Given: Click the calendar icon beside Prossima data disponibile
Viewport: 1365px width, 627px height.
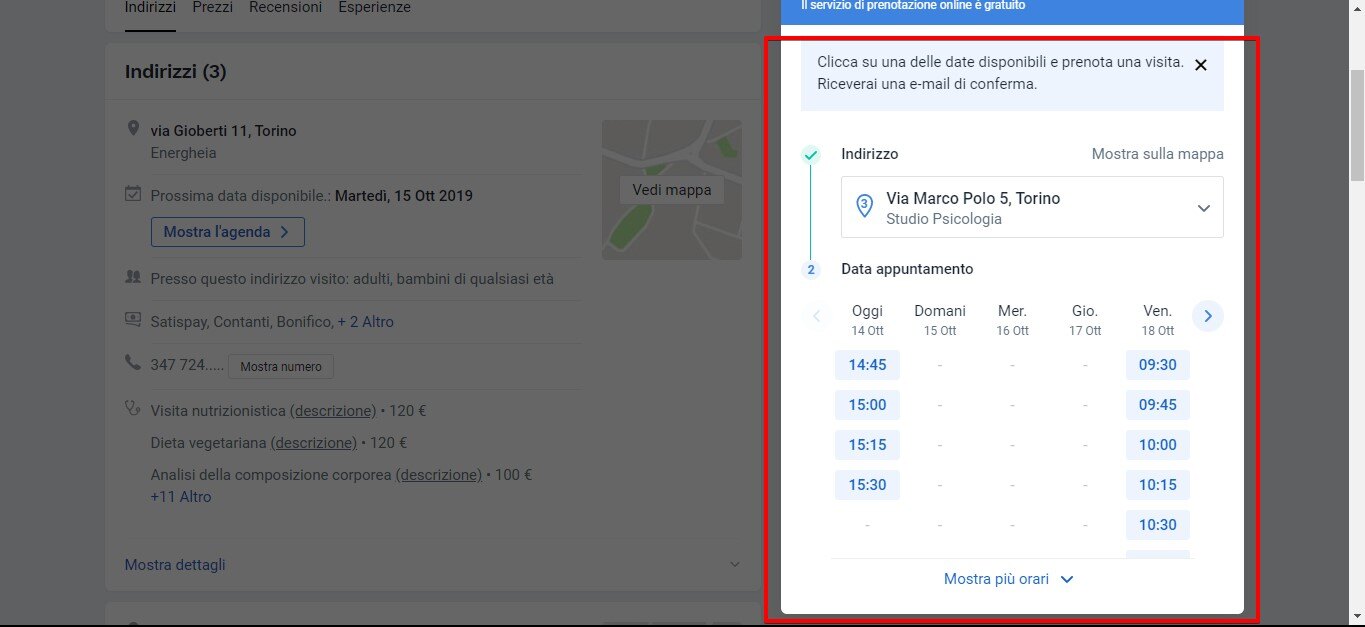Looking at the screenshot, I should (x=133, y=194).
